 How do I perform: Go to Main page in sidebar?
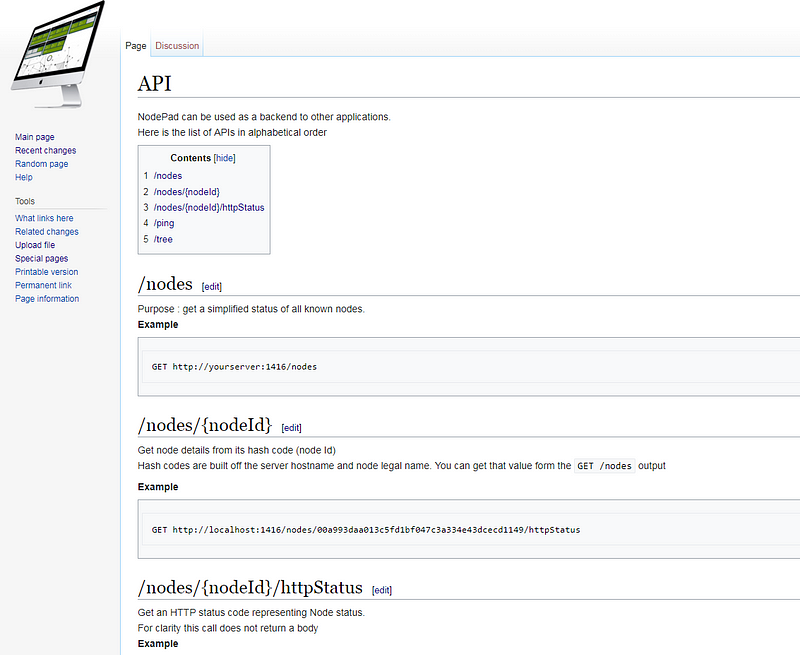point(35,137)
